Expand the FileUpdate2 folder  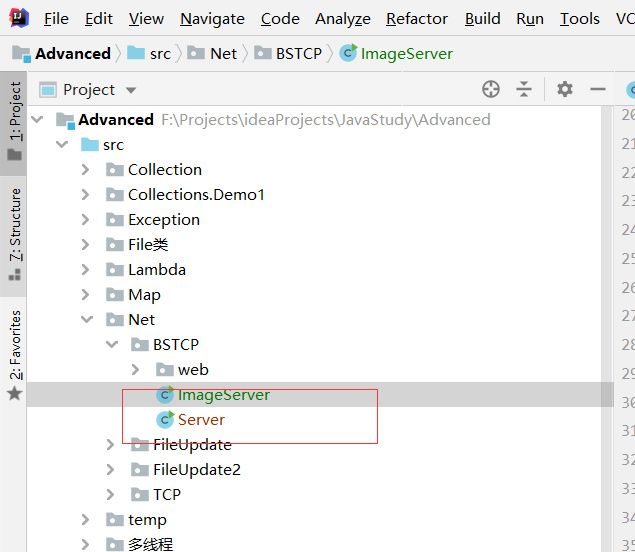coord(110,470)
